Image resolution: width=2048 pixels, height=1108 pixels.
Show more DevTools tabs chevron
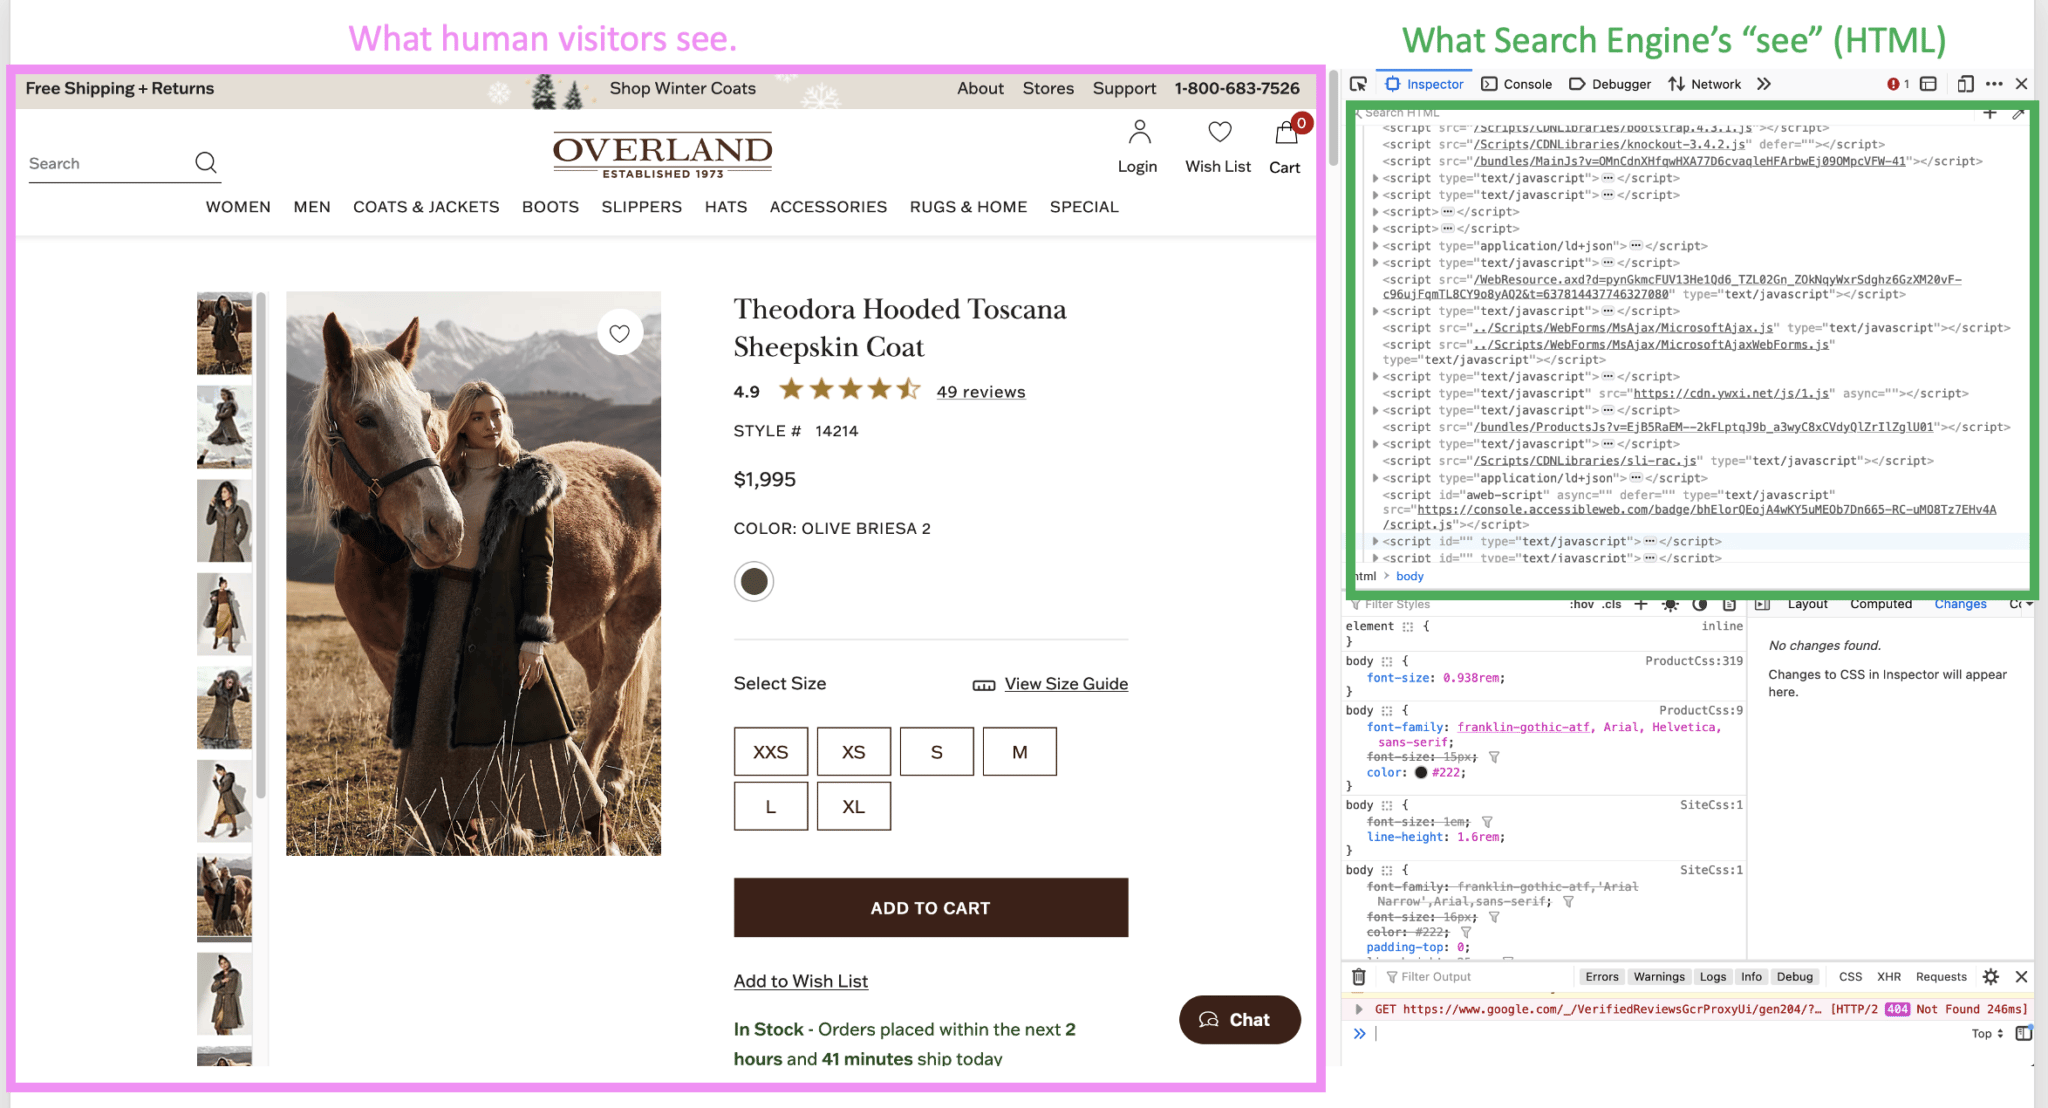coord(1764,84)
